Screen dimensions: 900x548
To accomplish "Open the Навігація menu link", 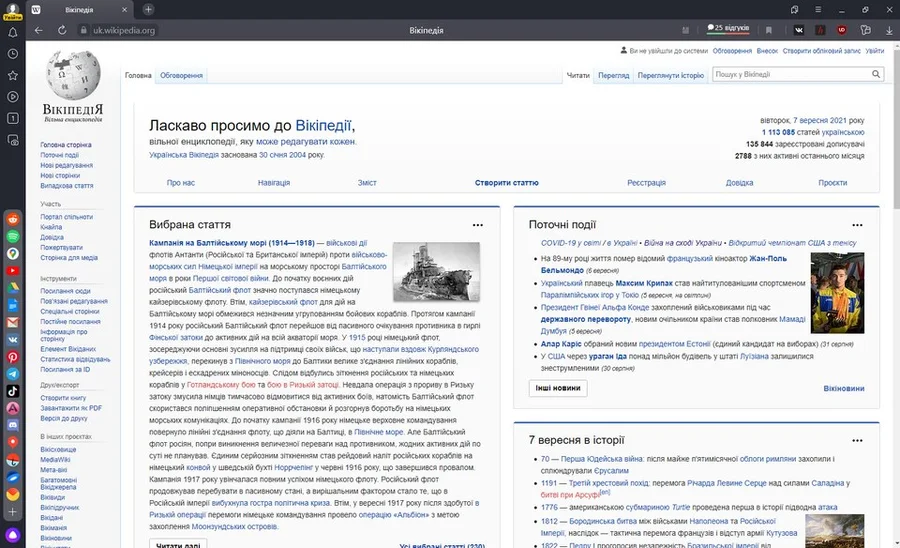I will pyautogui.click(x=274, y=182).
